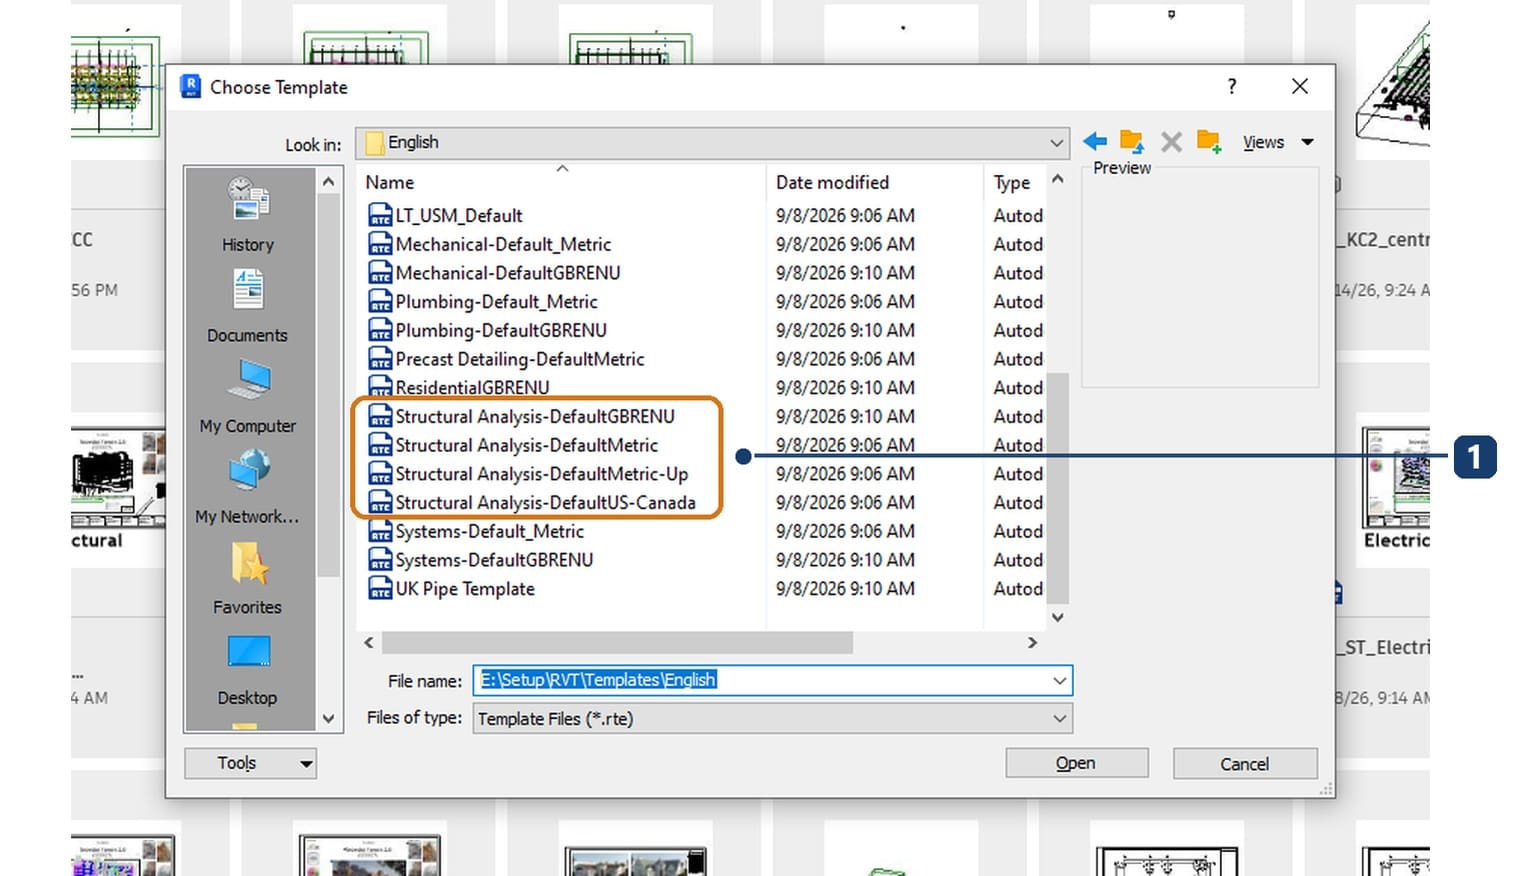Select Structural Analysis-DefaultGBRENU template

535,417
